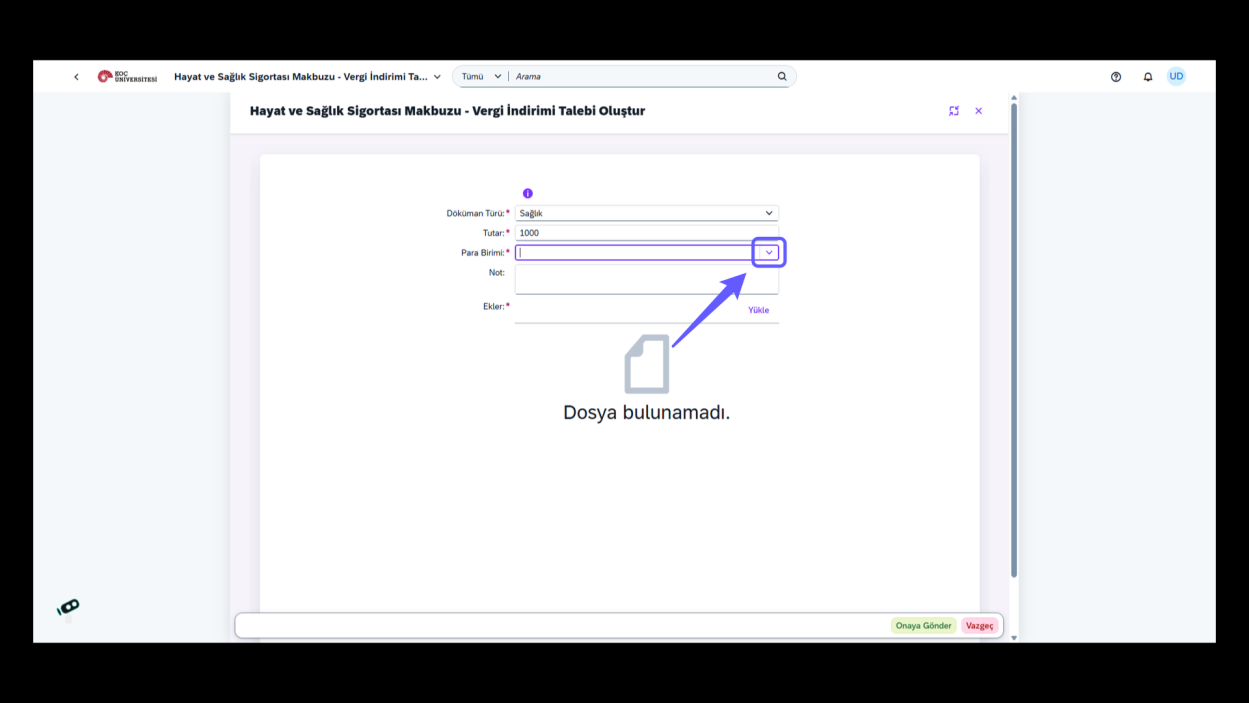Expand the Tümü search scope dropdown

click(481, 77)
